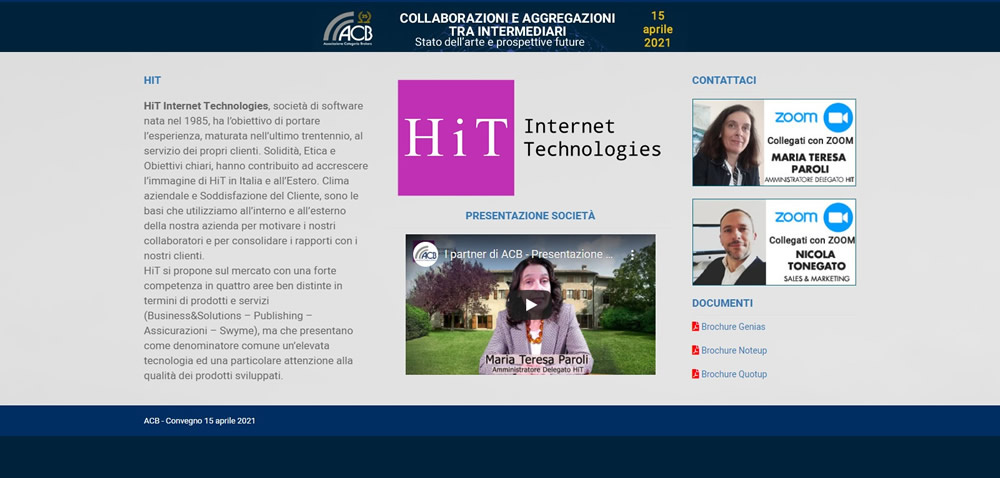1000x478 pixels.
Task: Click the Zoom wordmark in Maria Teresa Paroli card
Action: pos(796,117)
